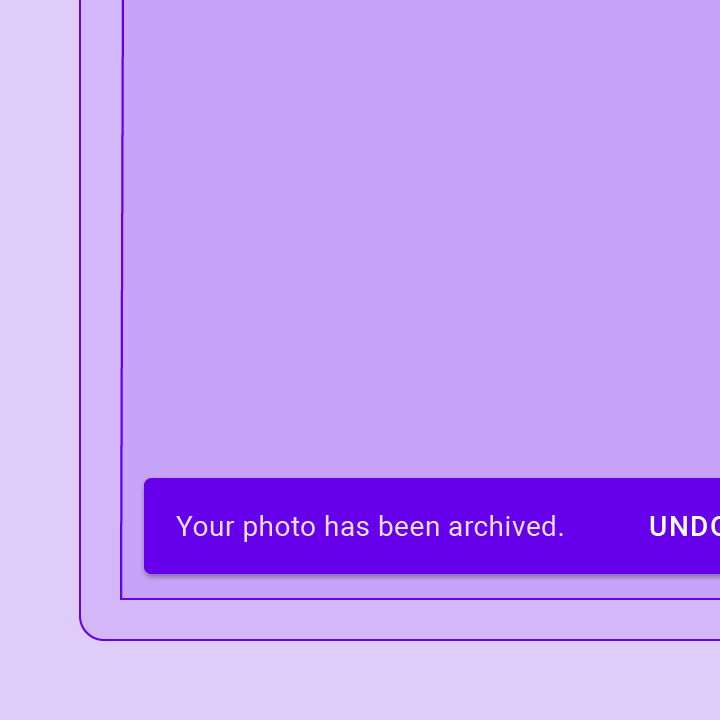Click snackbar gap between message and UNDO

click(606, 526)
